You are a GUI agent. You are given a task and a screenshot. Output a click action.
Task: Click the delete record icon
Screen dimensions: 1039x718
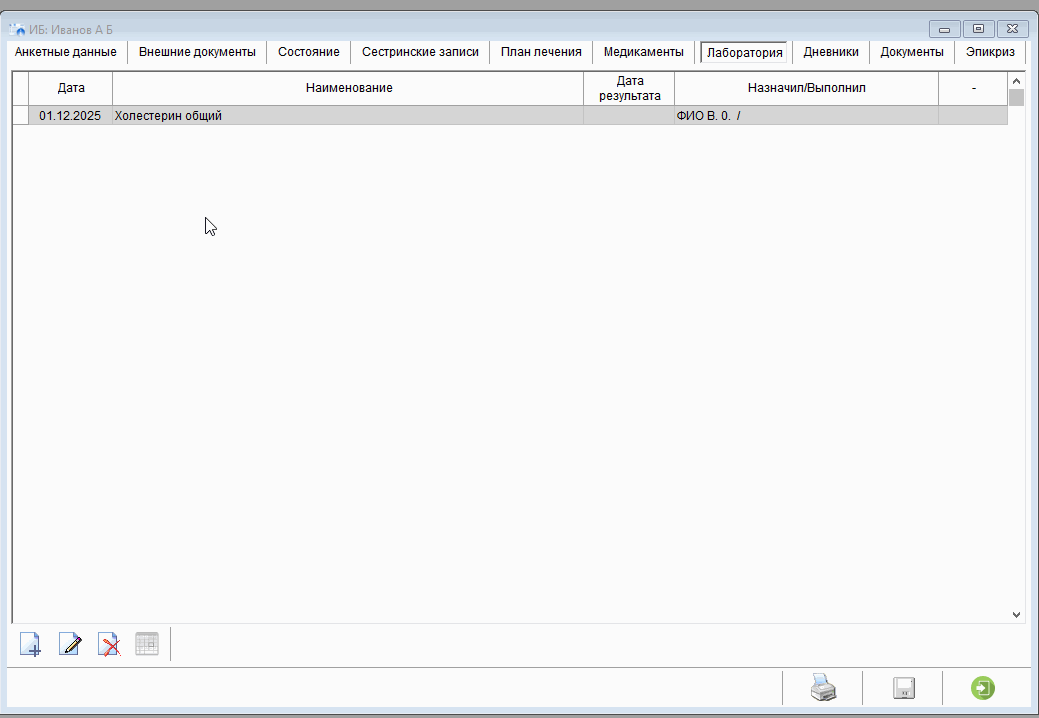109,644
